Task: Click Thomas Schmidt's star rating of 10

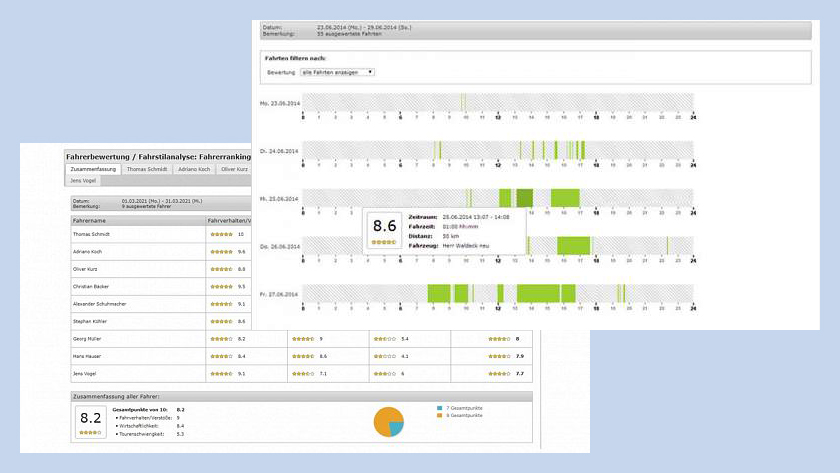Action: pyautogui.click(x=221, y=234)
